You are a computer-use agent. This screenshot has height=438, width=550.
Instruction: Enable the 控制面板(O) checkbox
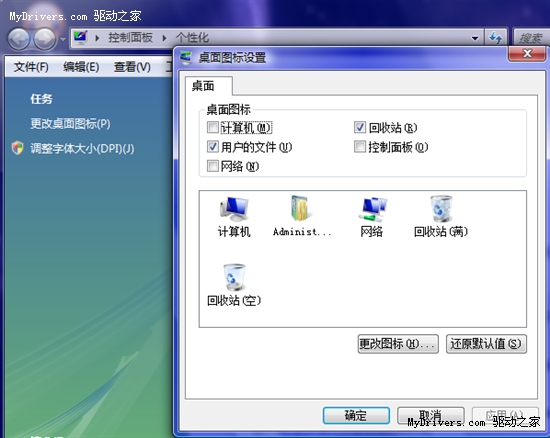pos(360,146)
